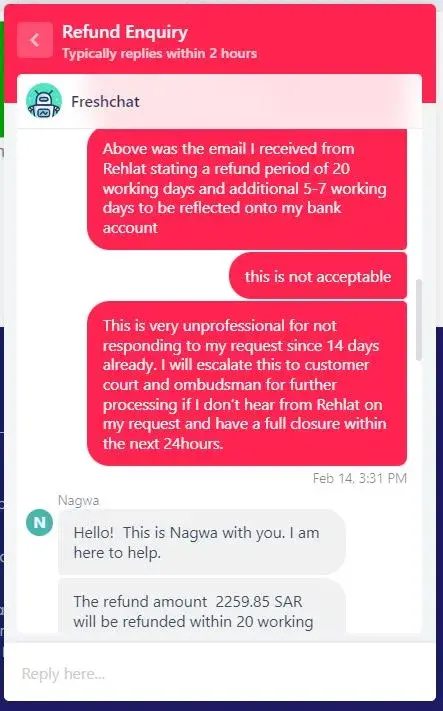443x711 pixels.
Task: Click the white Freshchat banner bar
Action: tap(220, 102)
